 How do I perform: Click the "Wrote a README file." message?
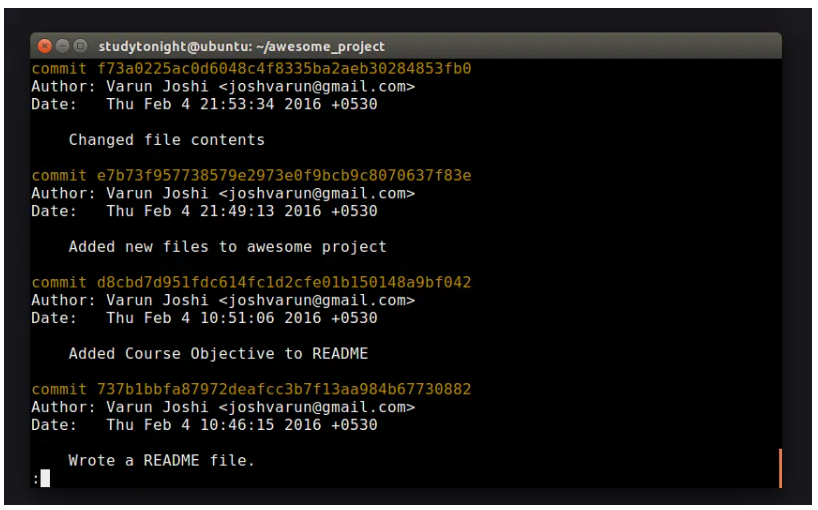pos(161,461)
